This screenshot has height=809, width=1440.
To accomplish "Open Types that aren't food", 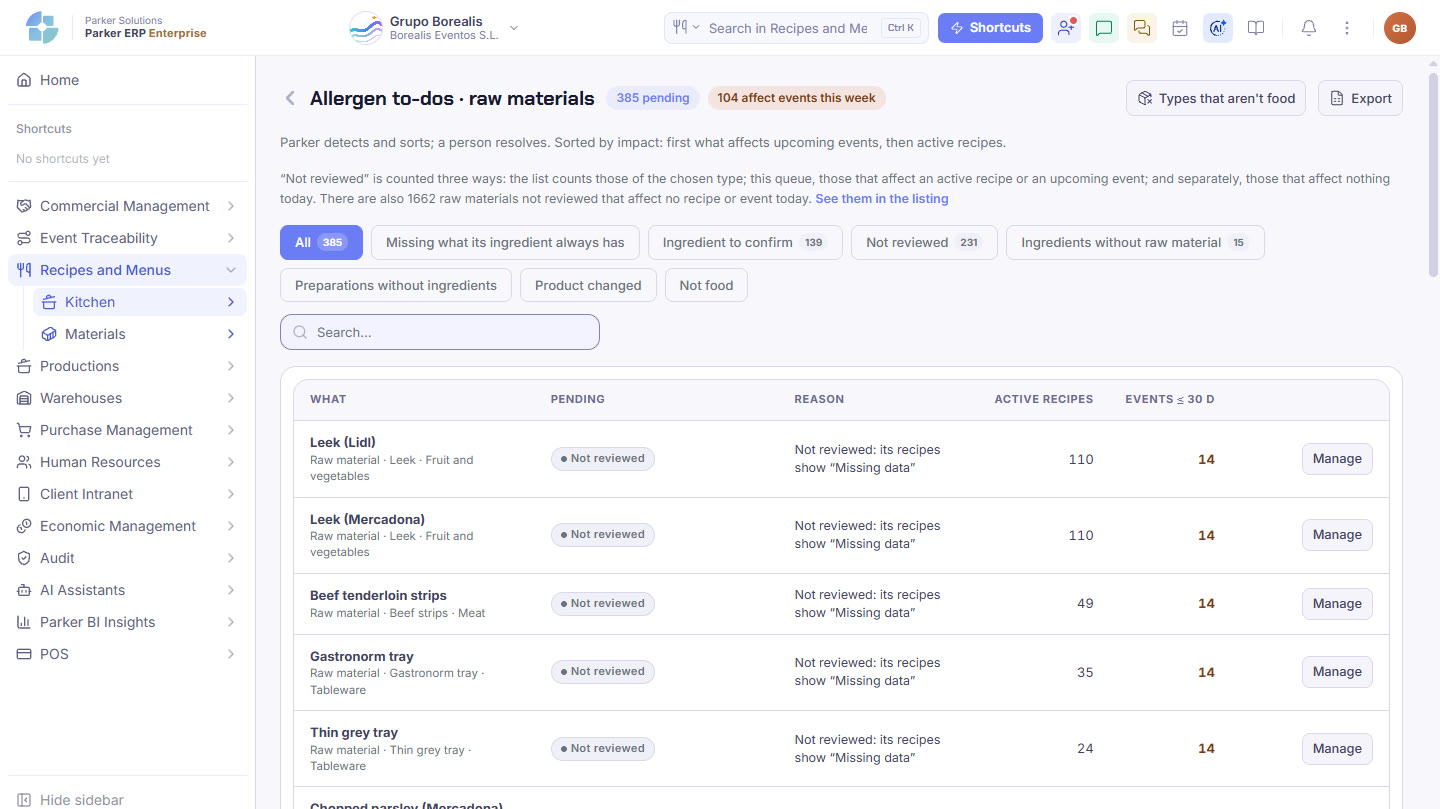I will point(1216,98).
